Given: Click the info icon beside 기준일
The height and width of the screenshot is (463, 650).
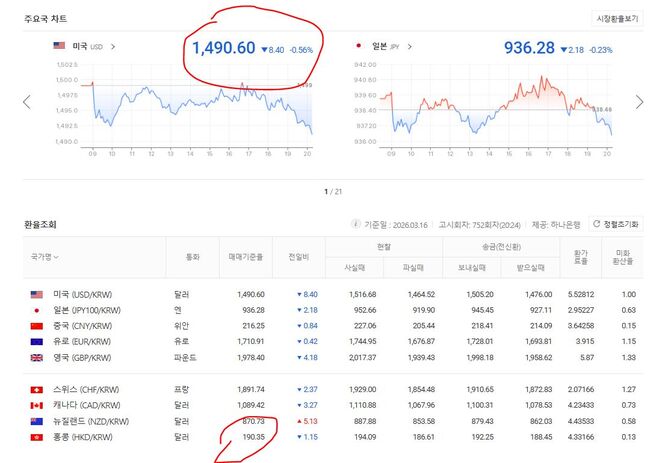Looking at the screenshot, I should [x=354, y=224].
